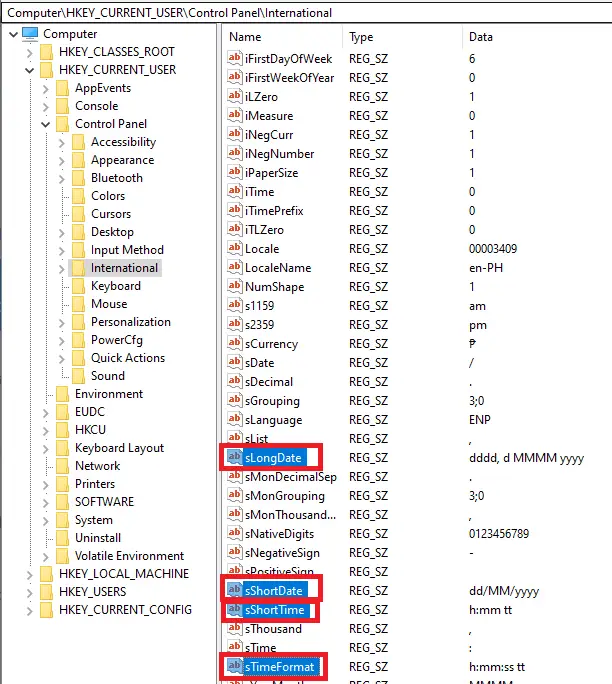Select the Keyboard key in tree
Screen dimensions: 612x684
(x=116, y=286)
